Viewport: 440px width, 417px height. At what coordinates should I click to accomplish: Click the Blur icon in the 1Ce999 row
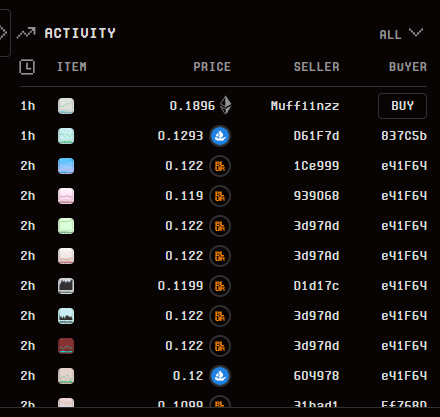point(220,166)
